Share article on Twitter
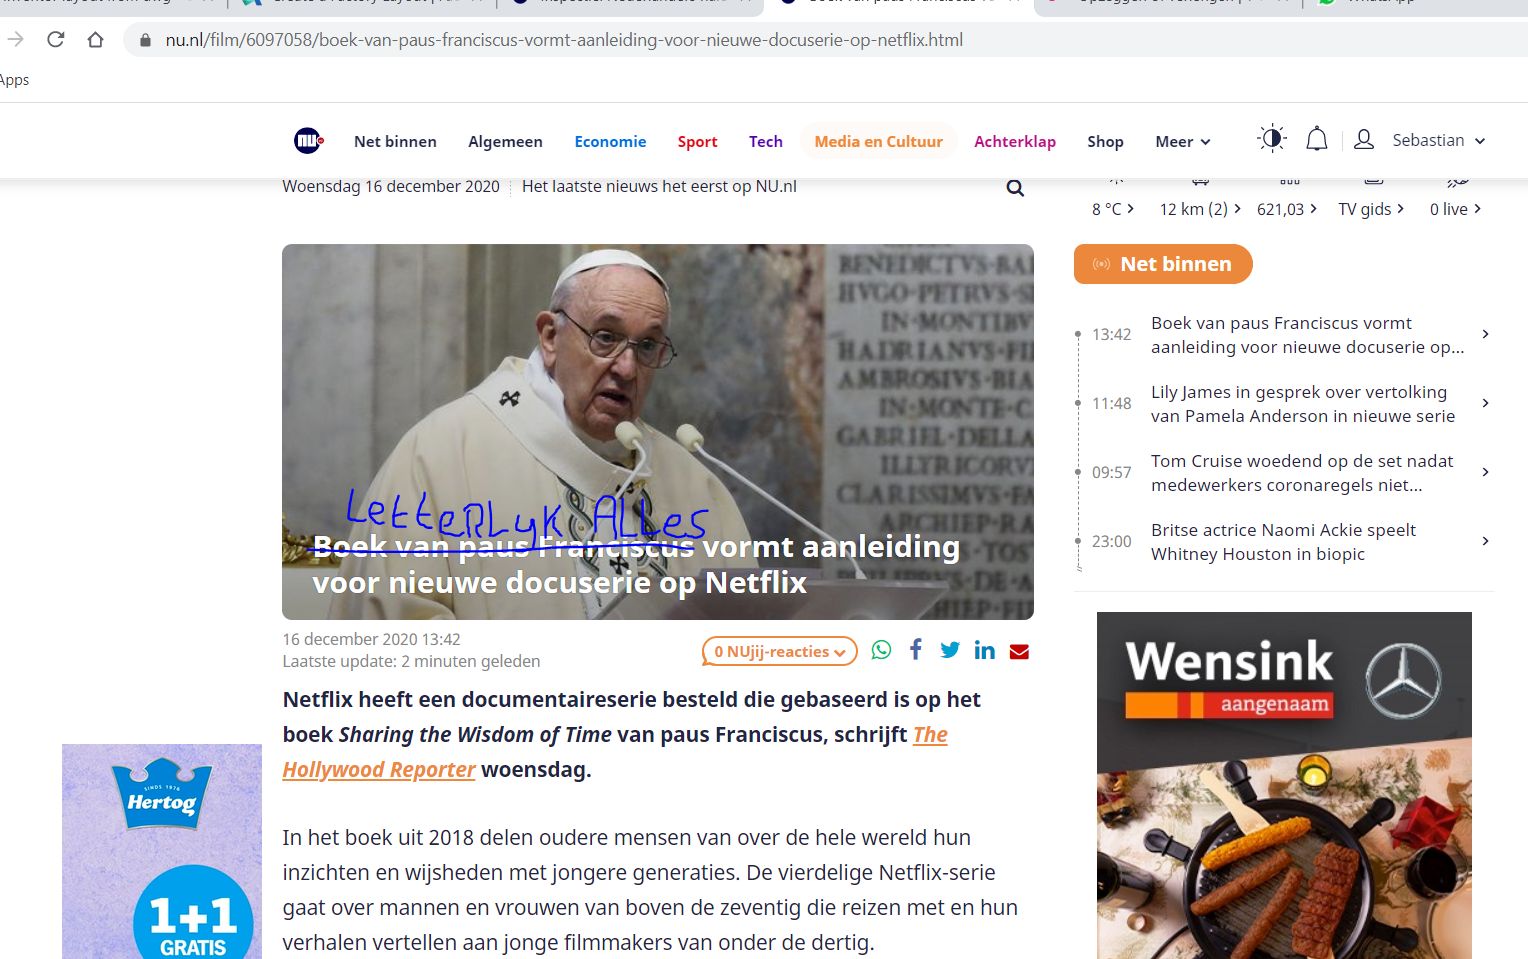This screenshot has width=1528, height=959. coord(950,651)
